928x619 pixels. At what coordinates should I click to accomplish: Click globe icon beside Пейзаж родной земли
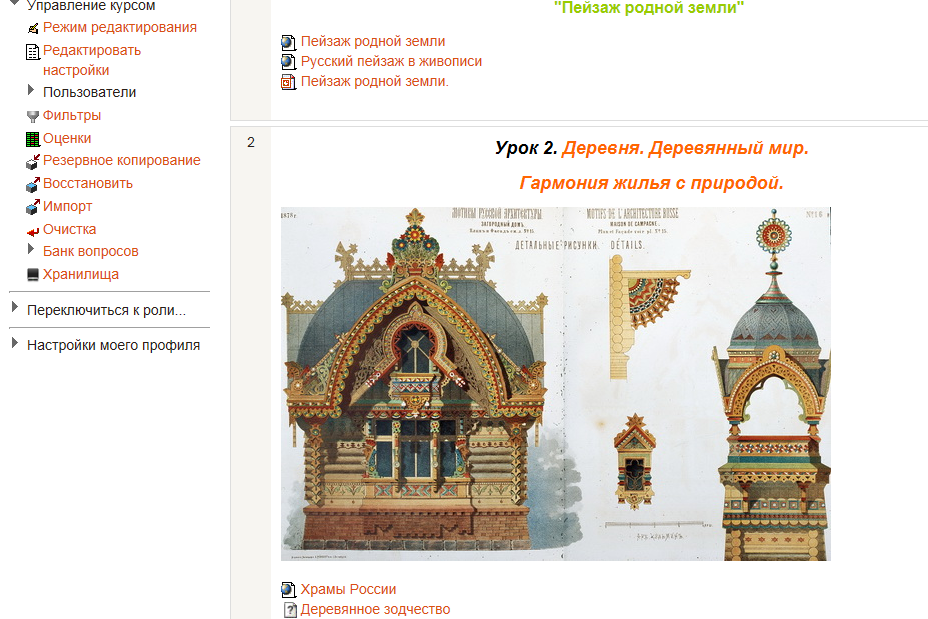[x=288, y=42]
